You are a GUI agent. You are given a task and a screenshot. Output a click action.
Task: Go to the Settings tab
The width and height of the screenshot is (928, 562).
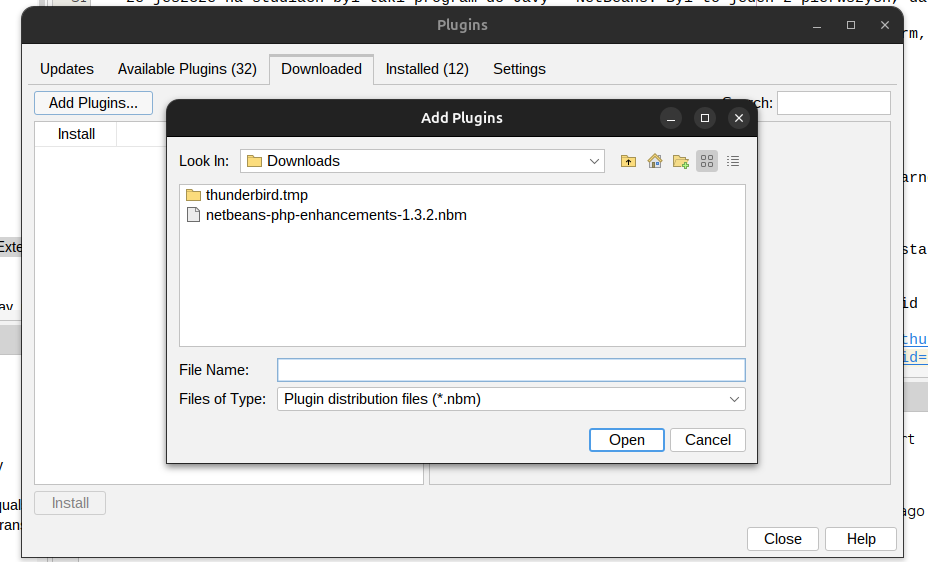click(x=519, y=69)
